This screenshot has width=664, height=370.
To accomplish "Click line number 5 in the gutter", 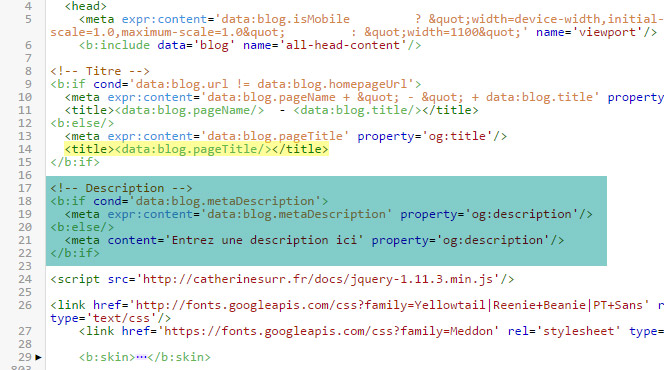I will pyautogui.click(x=28, y=19).
